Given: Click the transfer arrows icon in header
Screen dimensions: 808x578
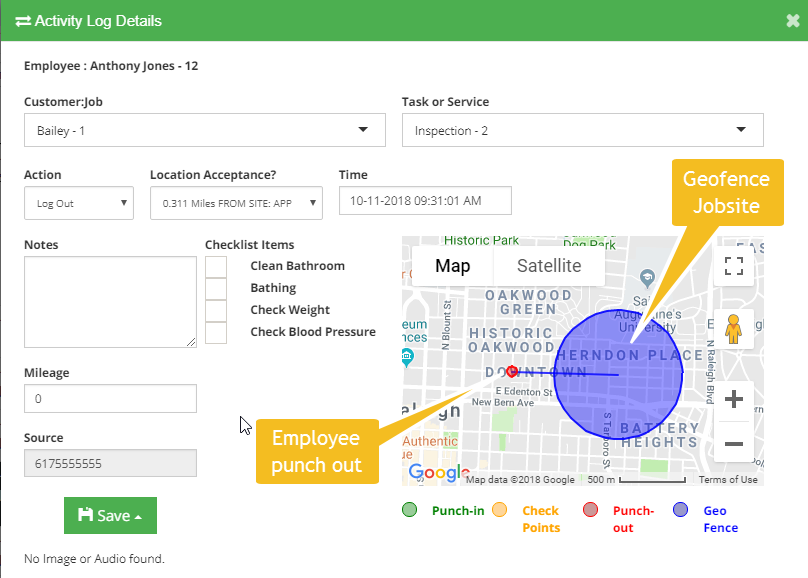Looking at the screenshot, I should 23,21.
